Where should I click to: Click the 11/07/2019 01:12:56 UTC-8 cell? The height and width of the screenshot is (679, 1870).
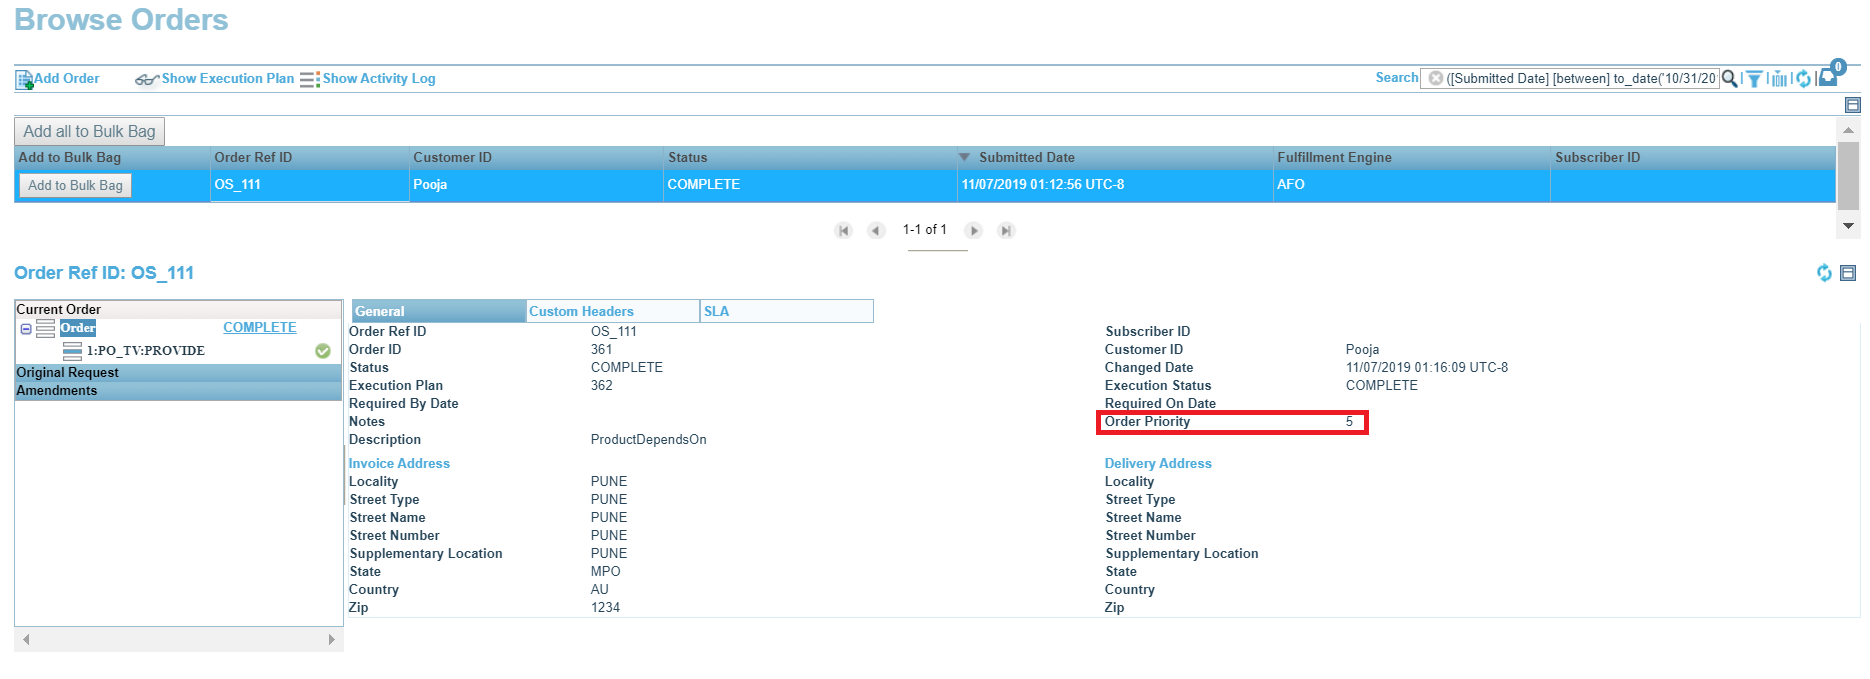click(1115, 185)
